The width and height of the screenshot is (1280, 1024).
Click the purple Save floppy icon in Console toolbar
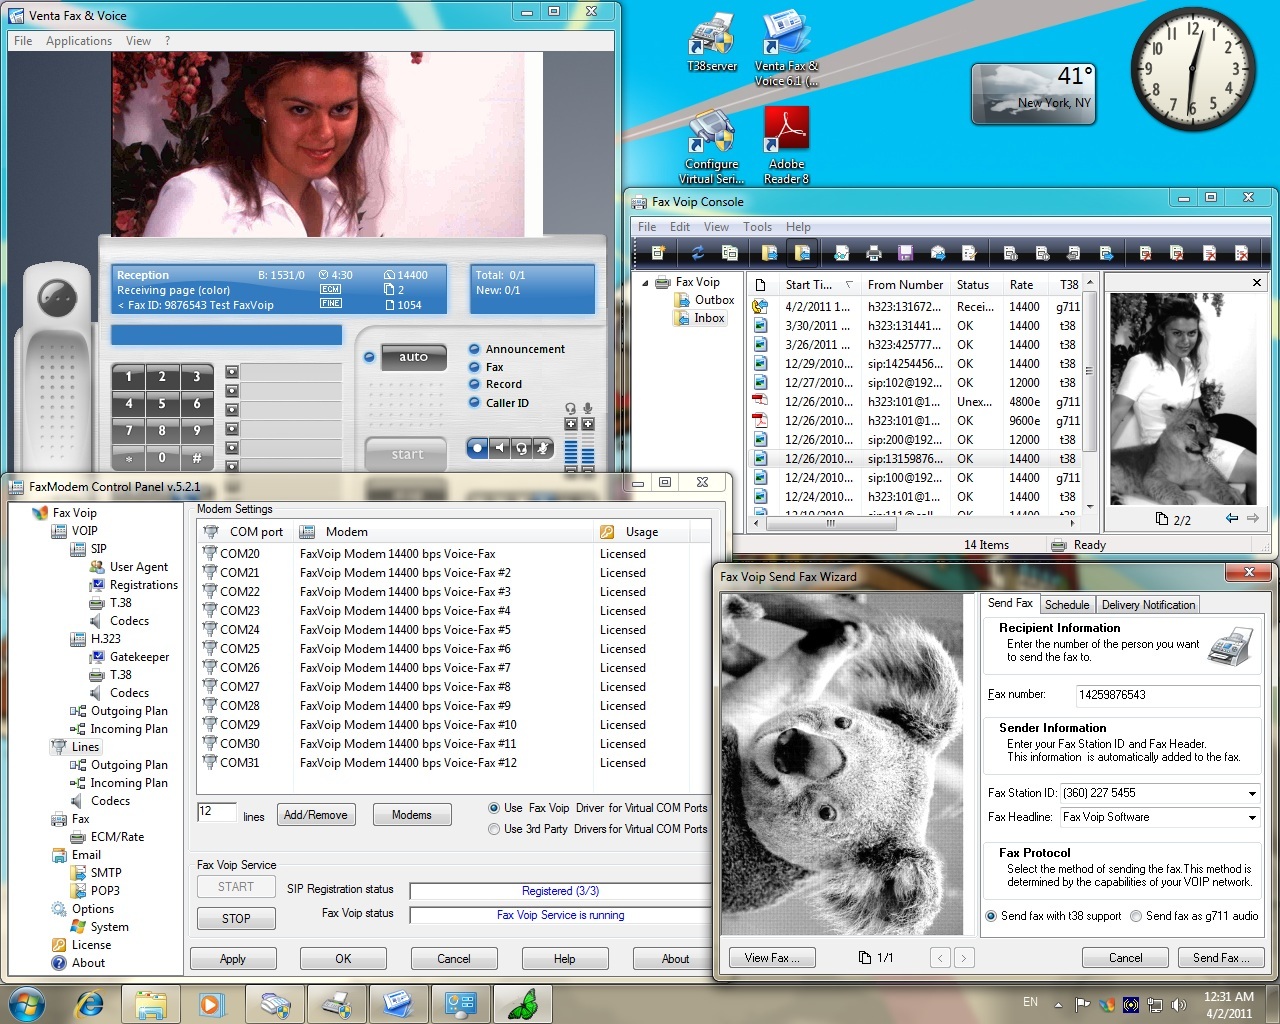(x=905, y=253)
